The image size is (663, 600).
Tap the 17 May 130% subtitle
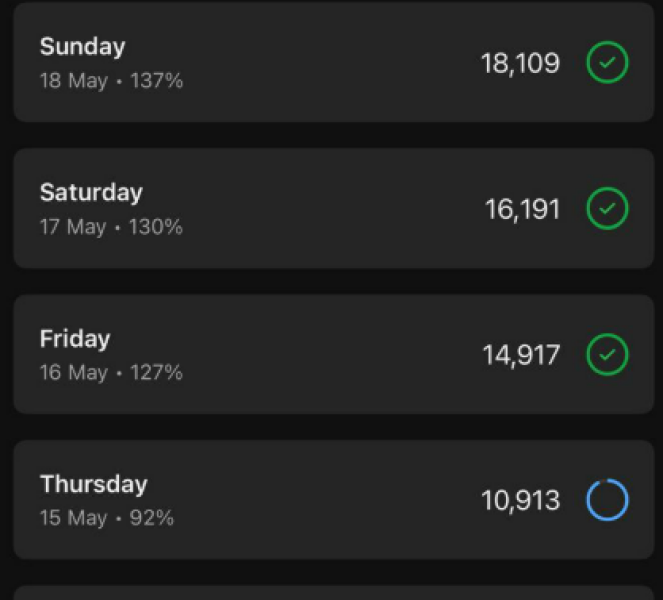(x=111, y=227)
